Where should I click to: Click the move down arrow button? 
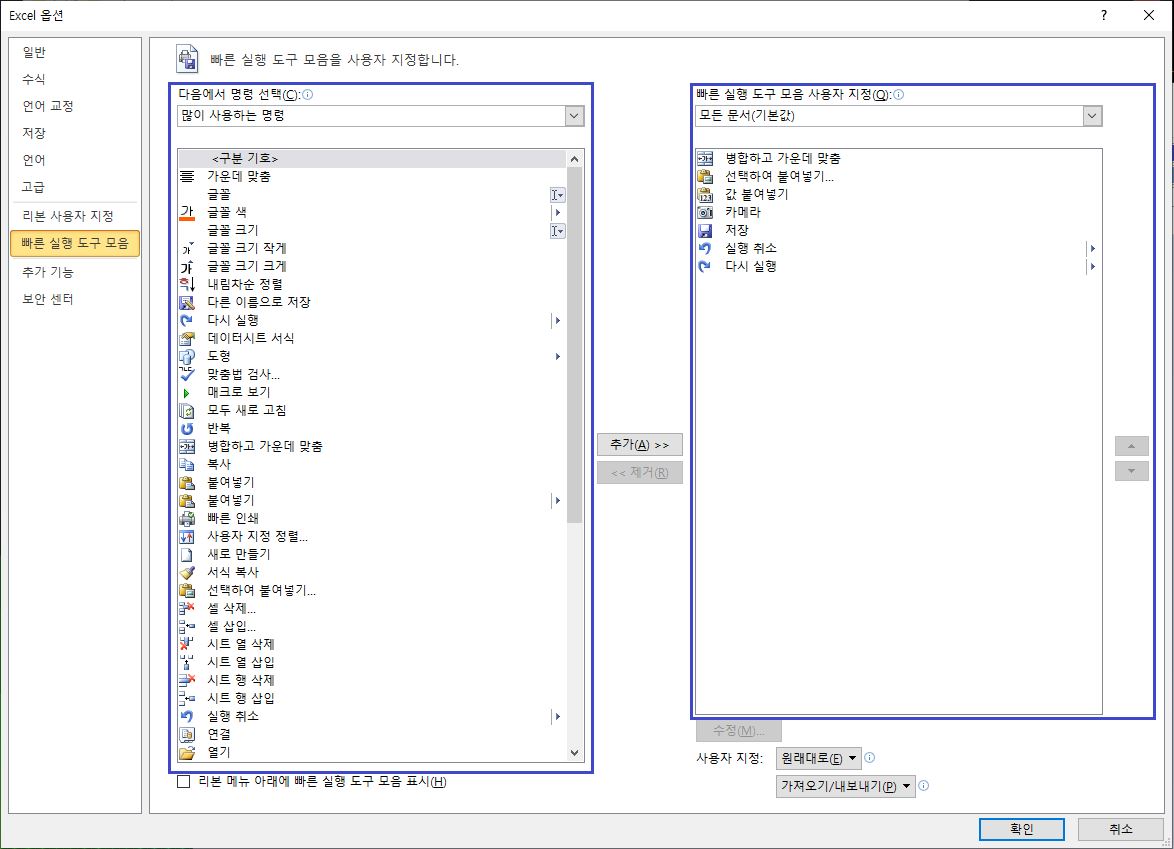(x=1131, y=471)
